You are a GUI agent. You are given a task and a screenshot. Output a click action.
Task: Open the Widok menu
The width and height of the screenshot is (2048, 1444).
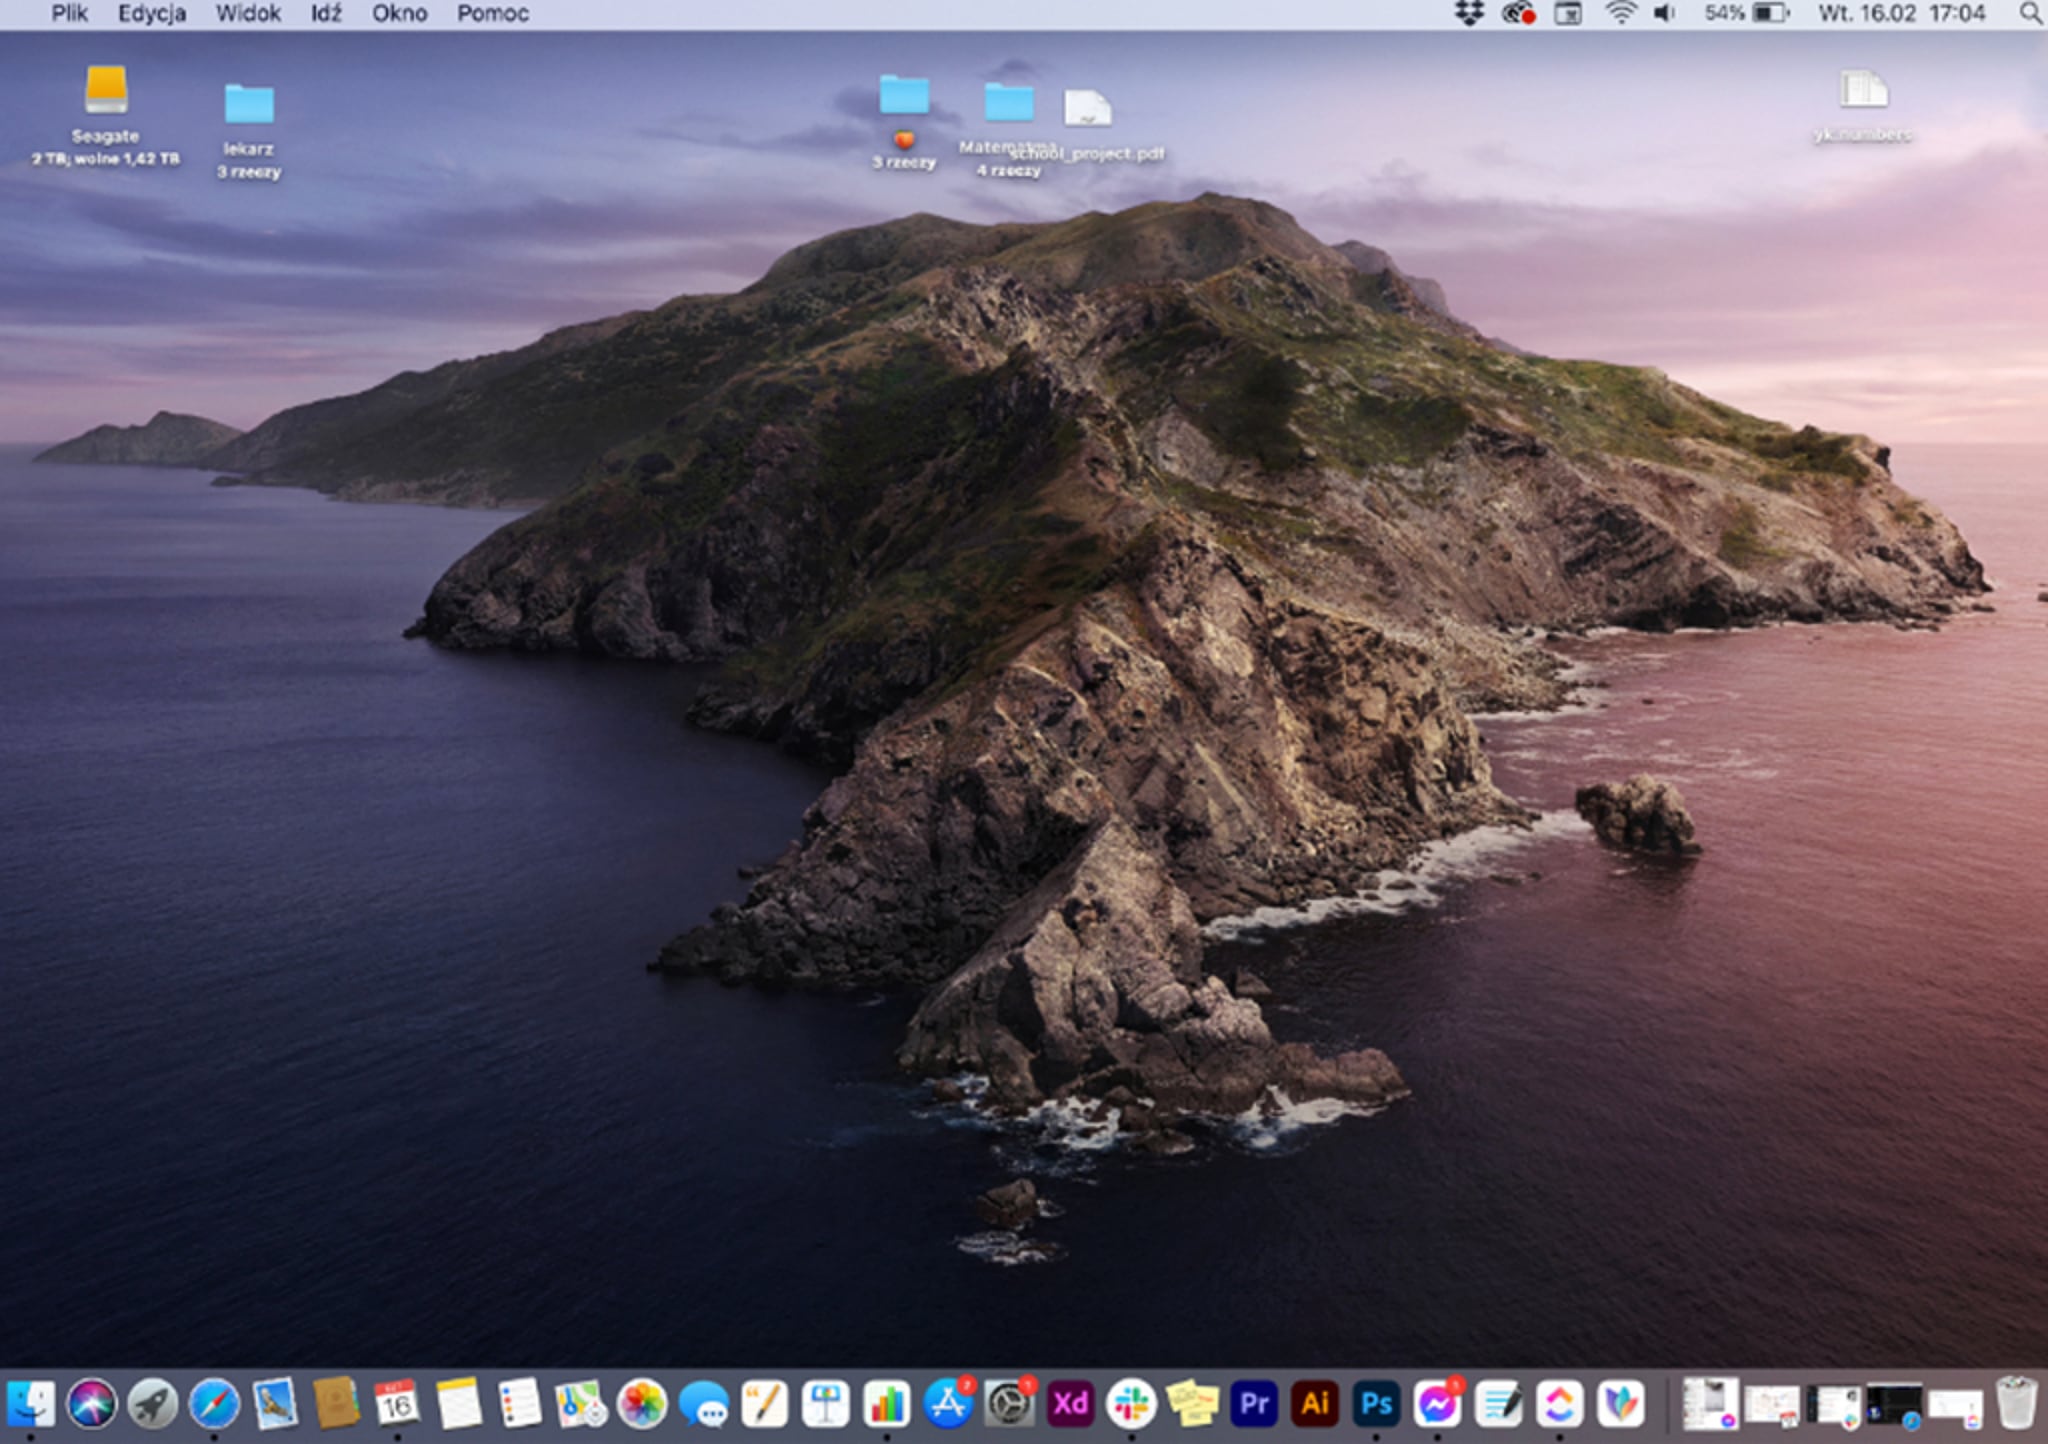pyautogui.click(x=247, y=14)
